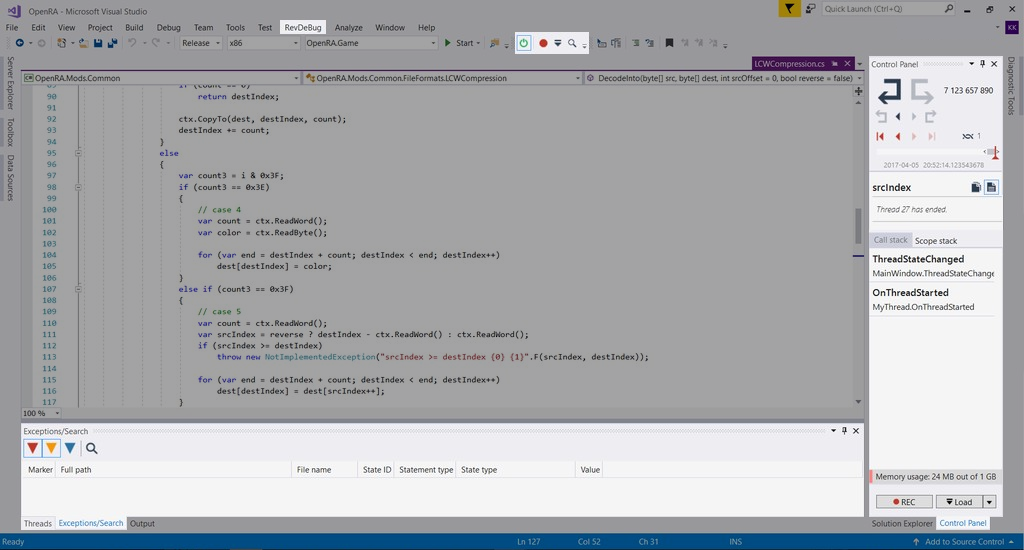This screenshot has height=550, width=1024.
Task: Click Add to Source Control in status bar
Action: click(963, 542)
